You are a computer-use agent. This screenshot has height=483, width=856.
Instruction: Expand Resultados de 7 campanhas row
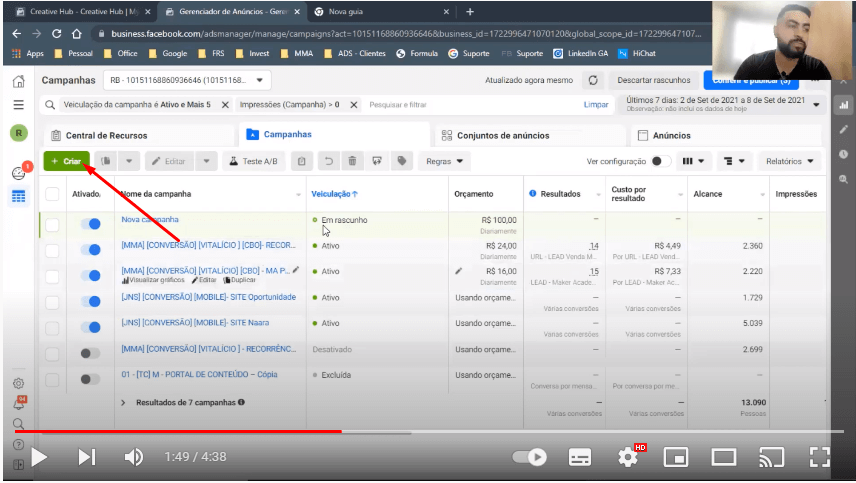[123, 403]
